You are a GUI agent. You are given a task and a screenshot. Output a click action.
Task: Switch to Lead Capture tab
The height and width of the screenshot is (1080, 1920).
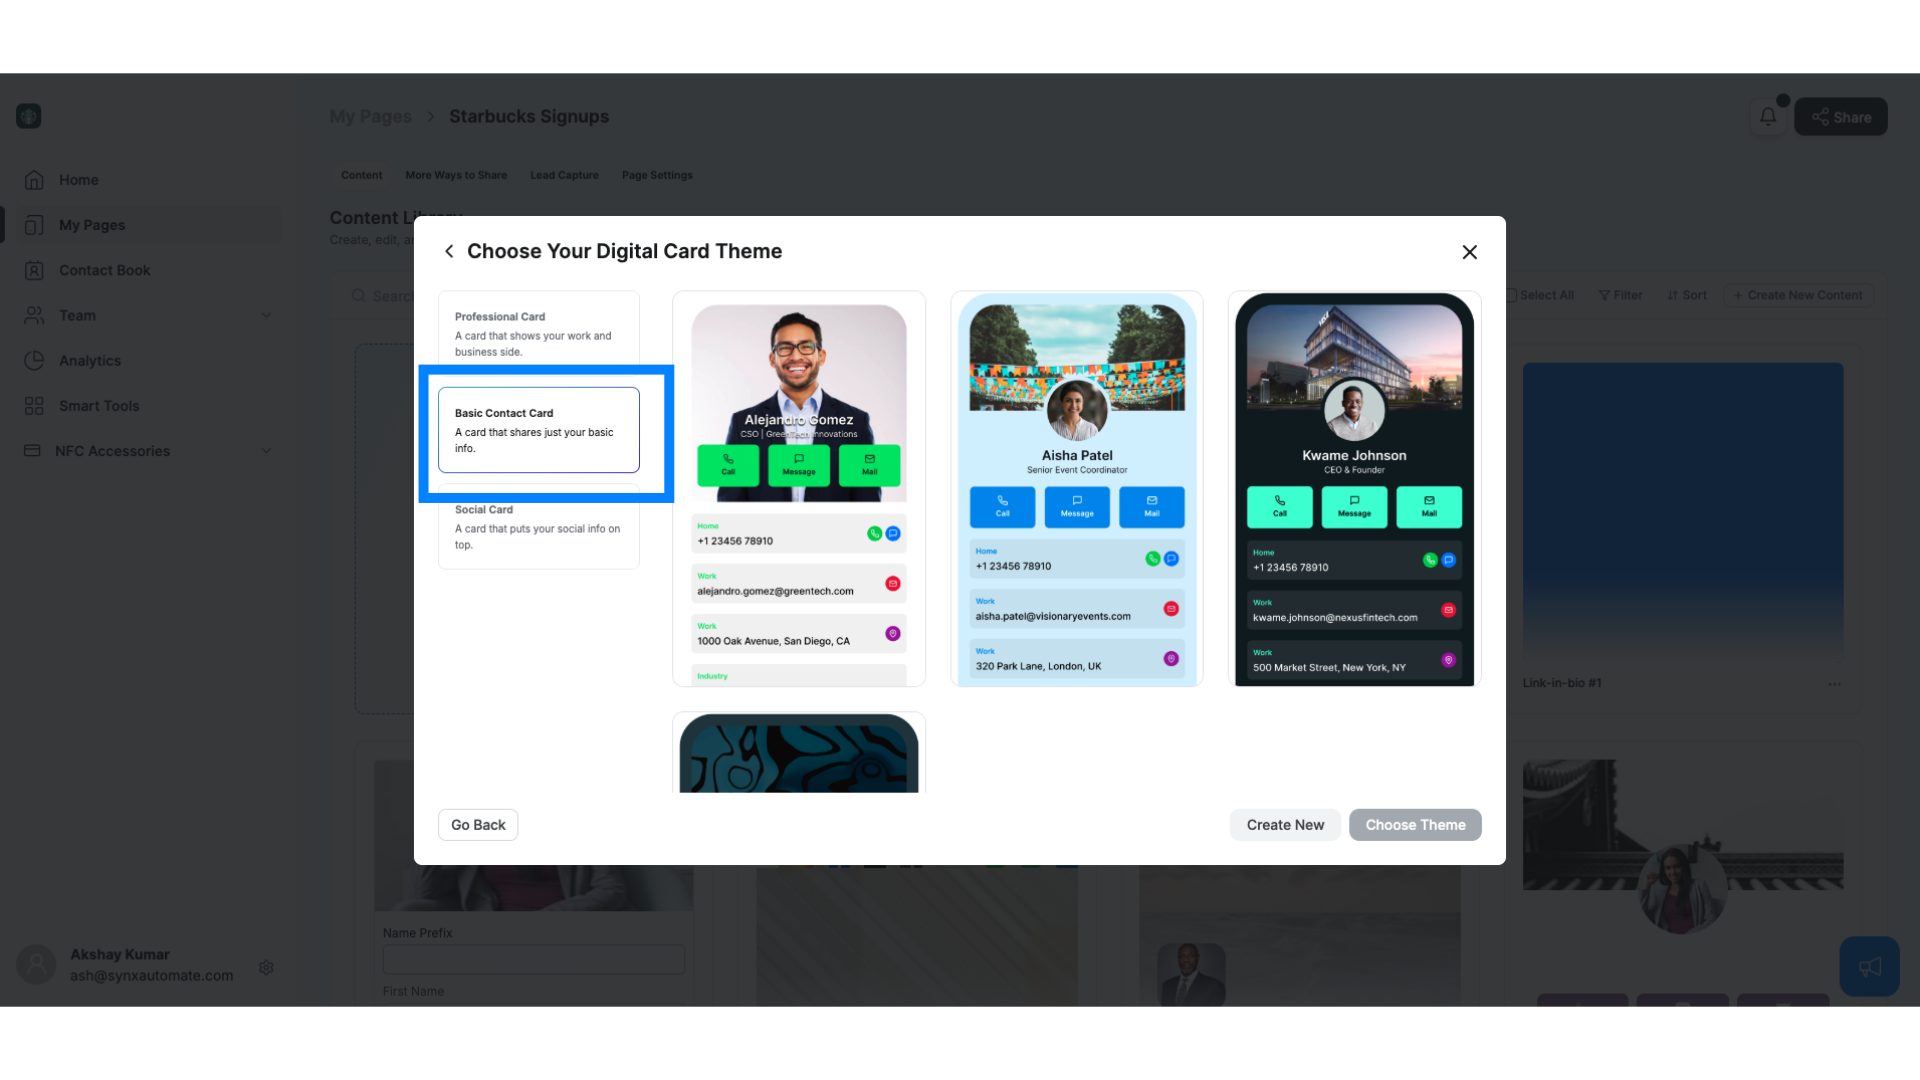click(x=564, y=174)
